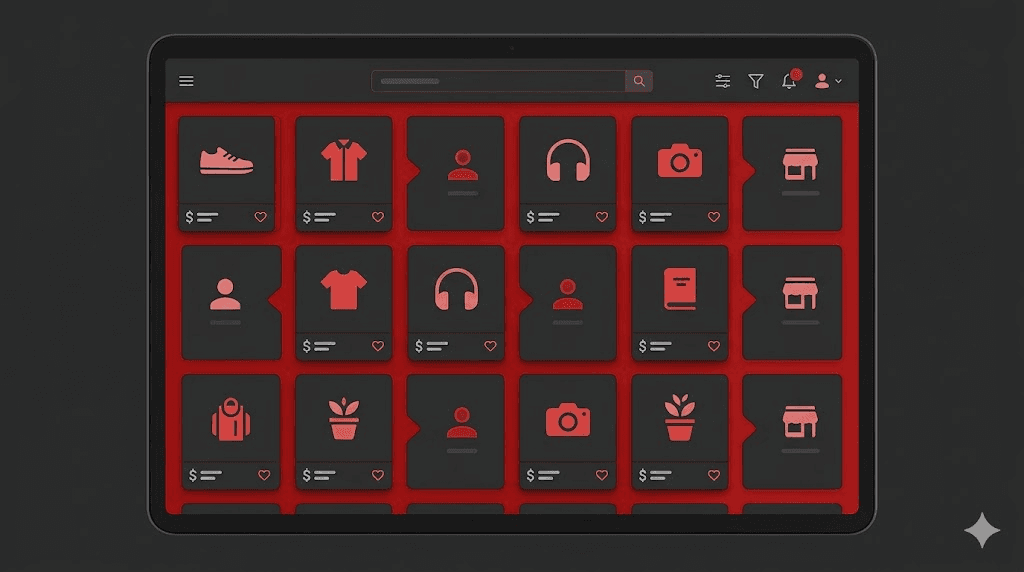Viewport: 1024px width, 572px height.
Task: Expand the account dropdown chevron
Action: coord(839,82)
